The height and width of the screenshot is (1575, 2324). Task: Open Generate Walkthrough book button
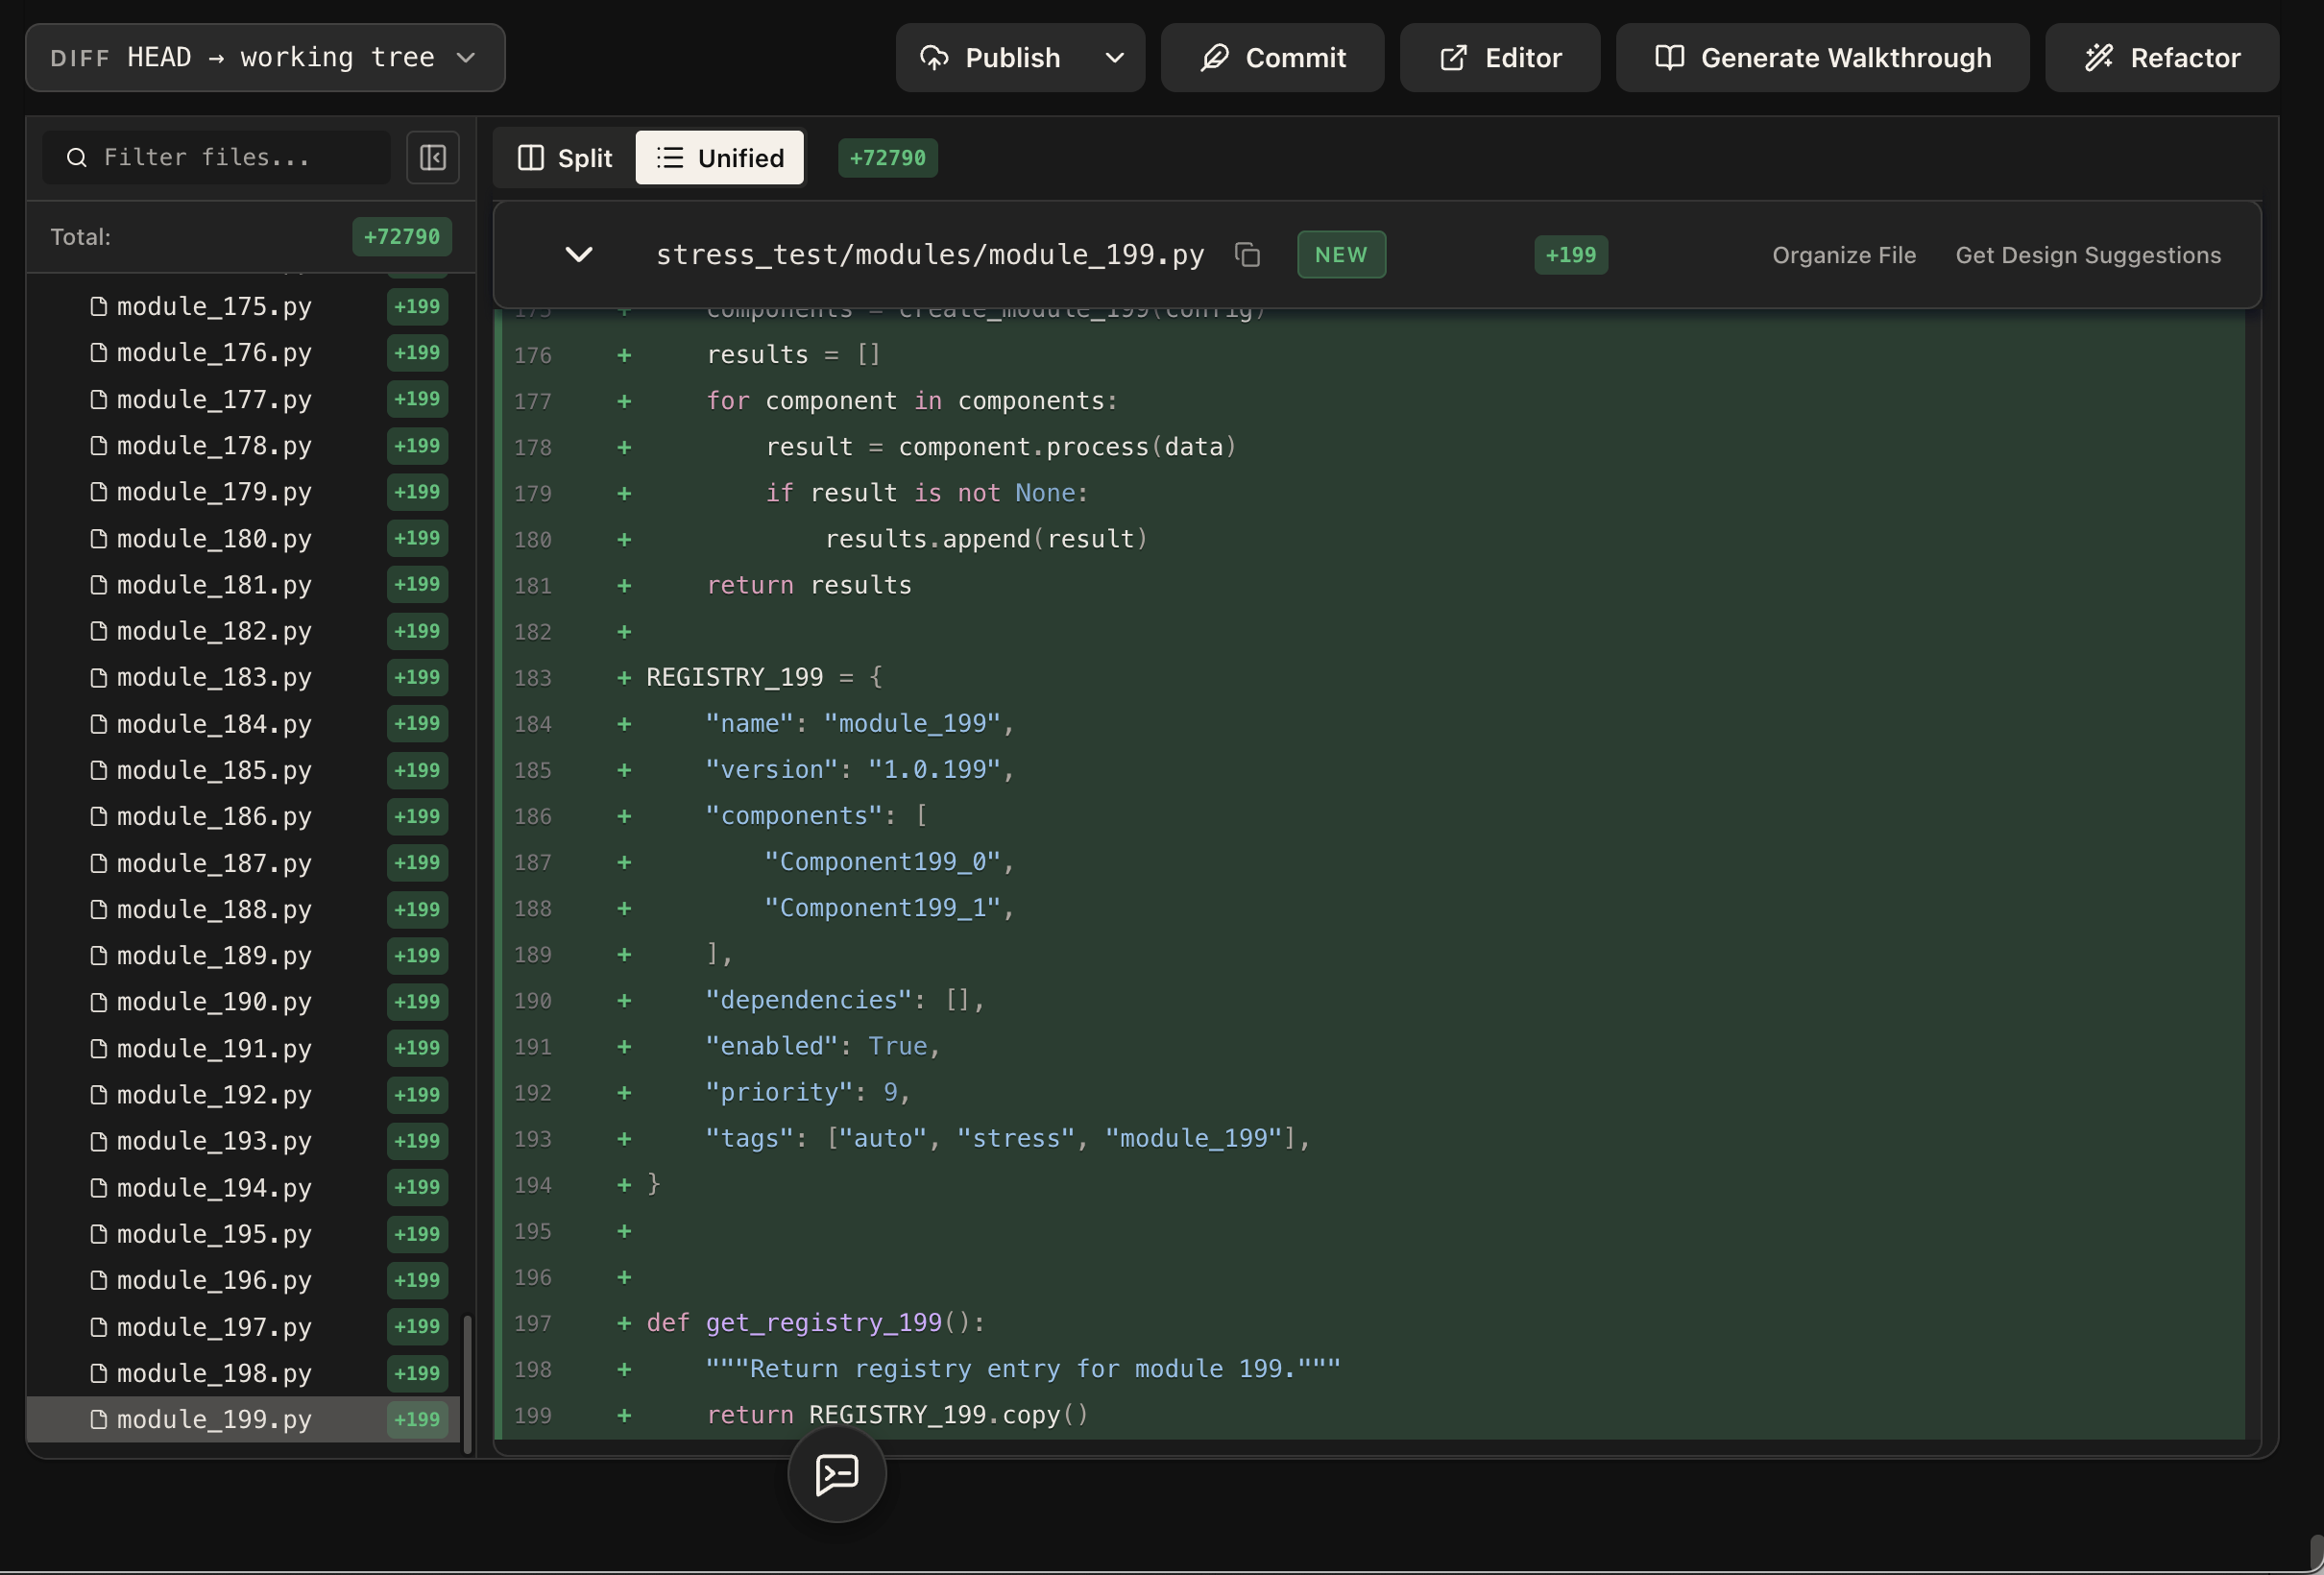1822,58
